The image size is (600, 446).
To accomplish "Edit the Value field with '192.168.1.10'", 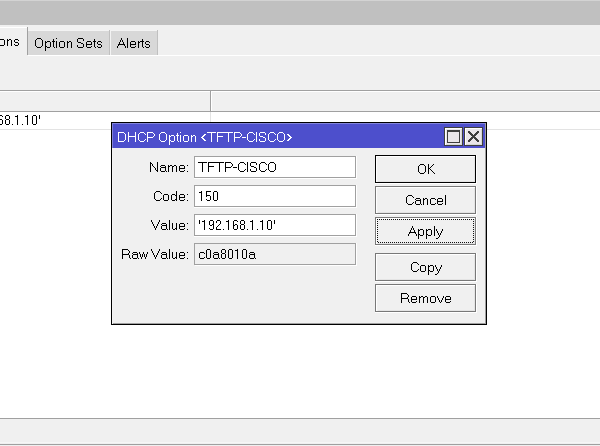I will click(x=275, y=225).
